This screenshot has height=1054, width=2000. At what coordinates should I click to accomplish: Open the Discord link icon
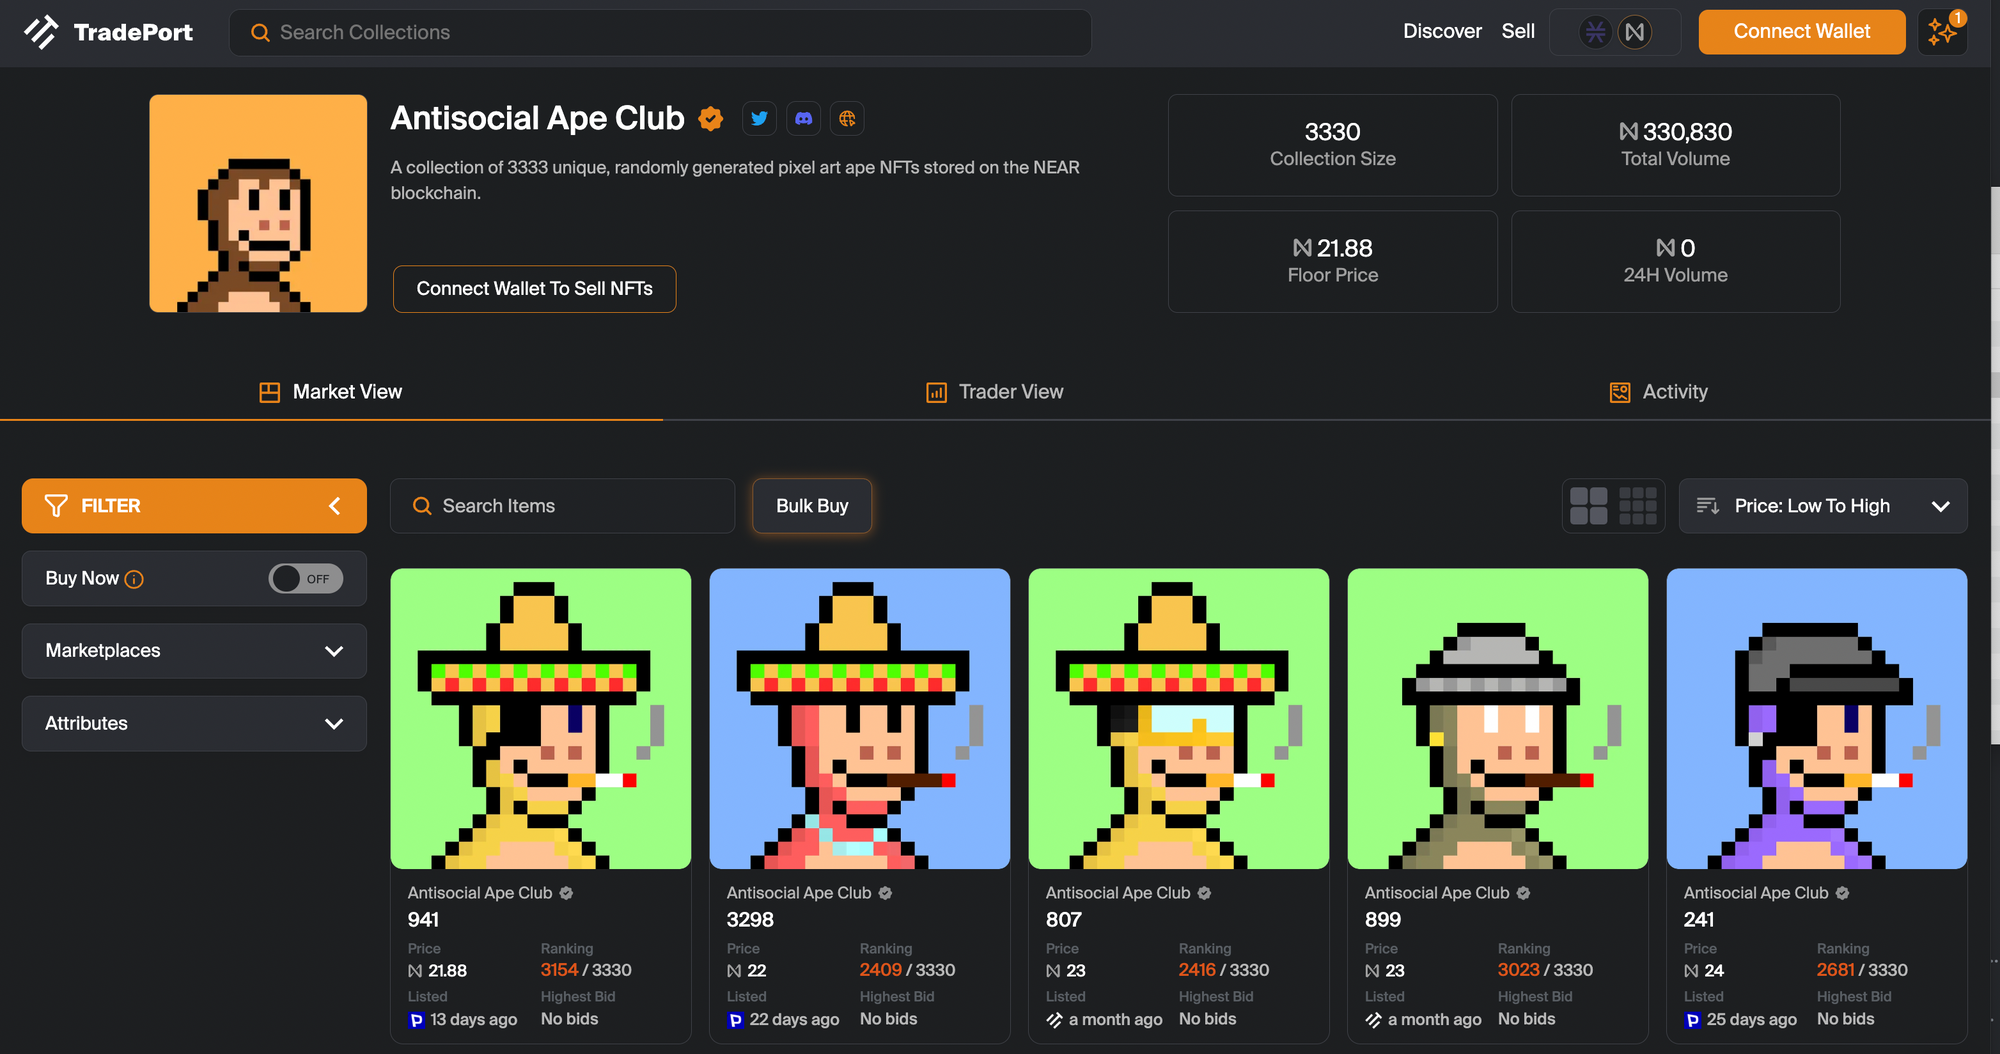[x=803, y=119]
